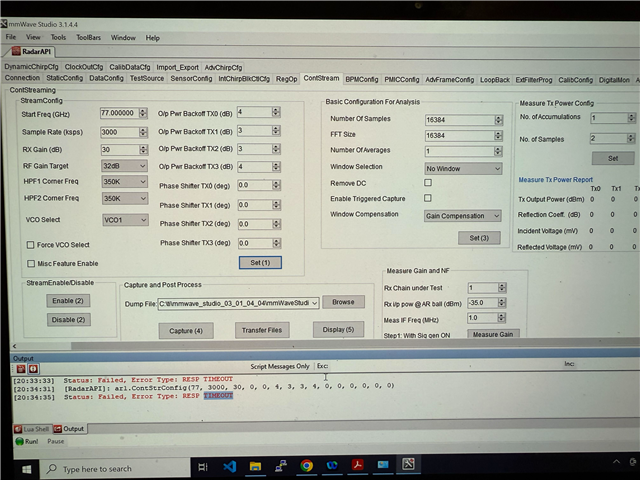The width and height of the screenshot is (640, 480).
Task: Switch to the RadarAPI tab
Action: point(32,51)
